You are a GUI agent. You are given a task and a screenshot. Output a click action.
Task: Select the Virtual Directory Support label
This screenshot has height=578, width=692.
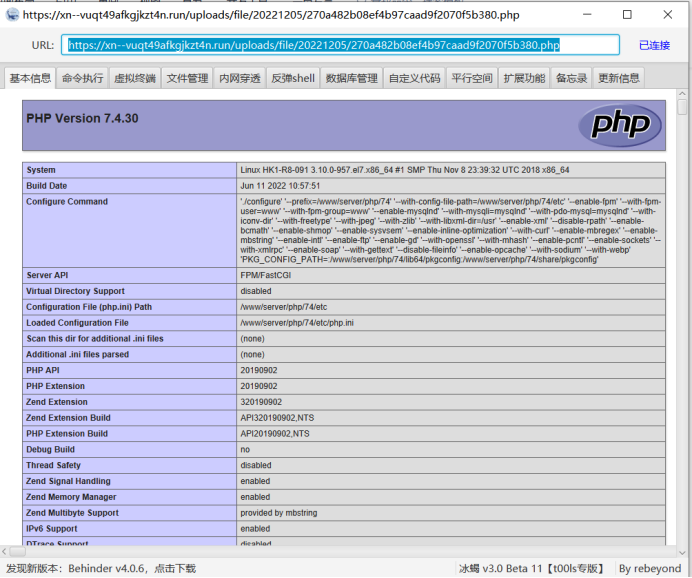click(x=75, y=291)
